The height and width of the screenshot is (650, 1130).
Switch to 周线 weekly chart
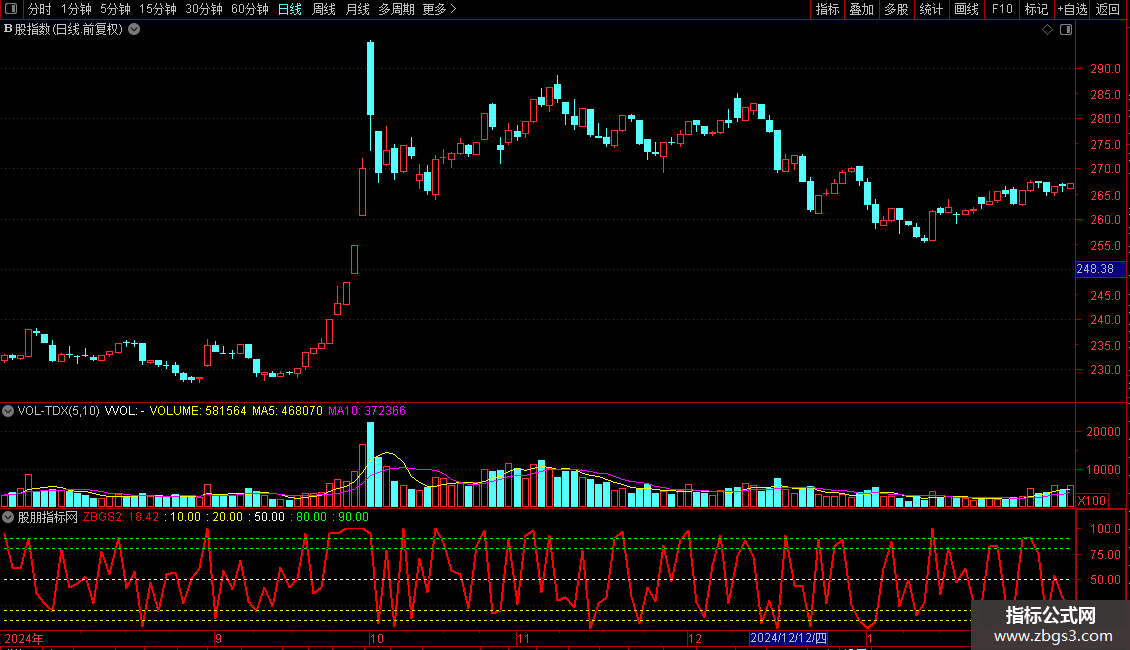(x=324, y=9)
